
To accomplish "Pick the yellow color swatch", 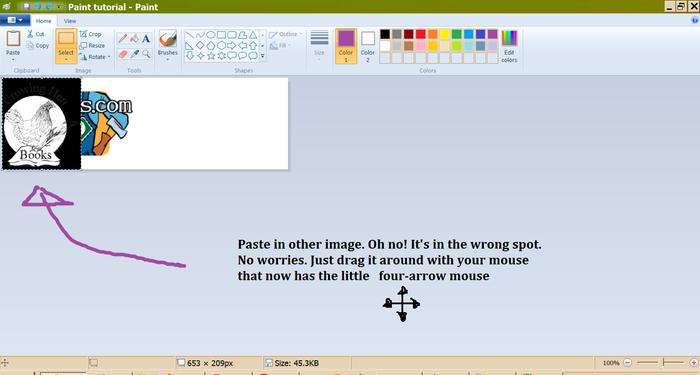I will coord(445,34).
